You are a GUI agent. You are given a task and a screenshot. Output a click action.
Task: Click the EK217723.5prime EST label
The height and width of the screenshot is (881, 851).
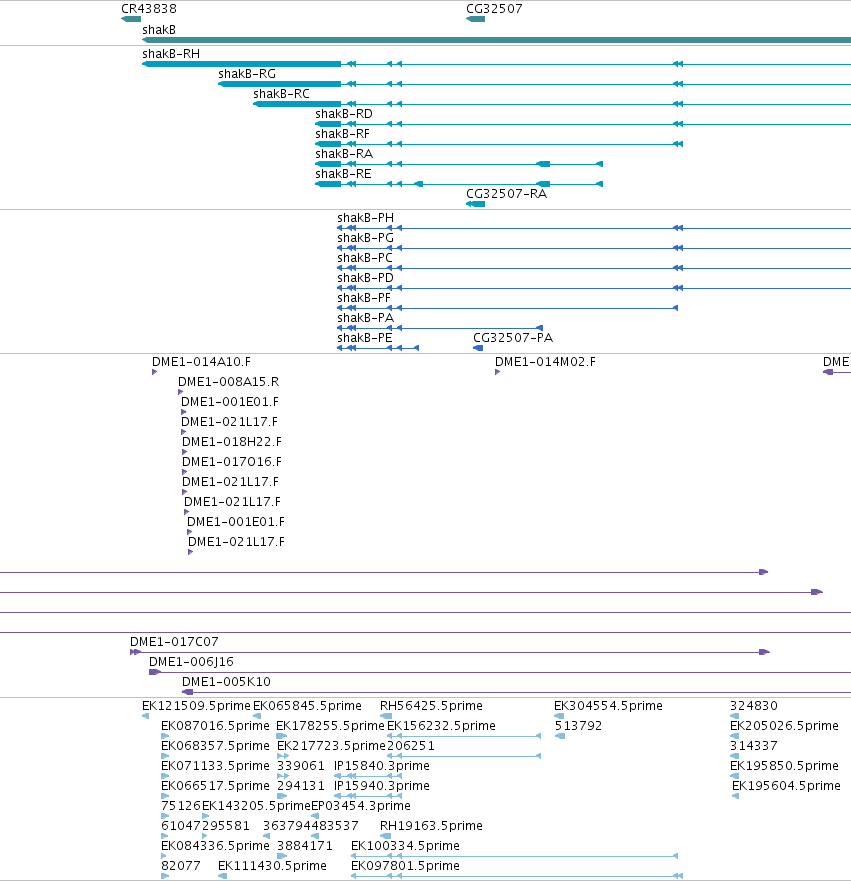(x=331, y=746)
